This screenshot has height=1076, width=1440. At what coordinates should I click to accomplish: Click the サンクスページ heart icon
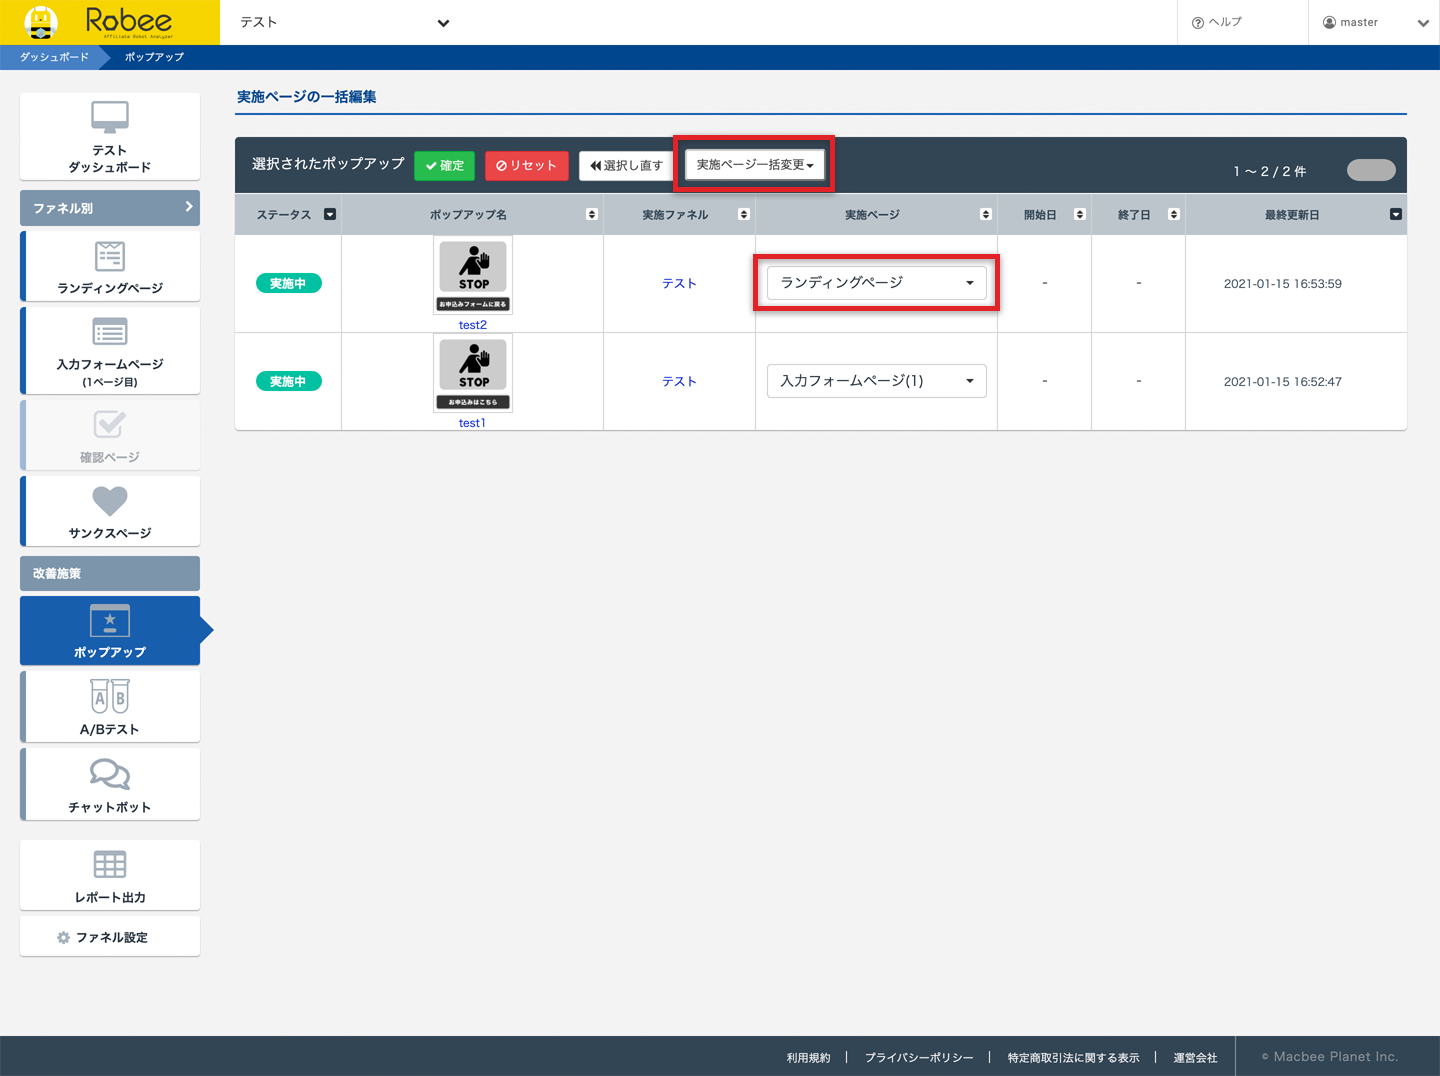[110, 501]
